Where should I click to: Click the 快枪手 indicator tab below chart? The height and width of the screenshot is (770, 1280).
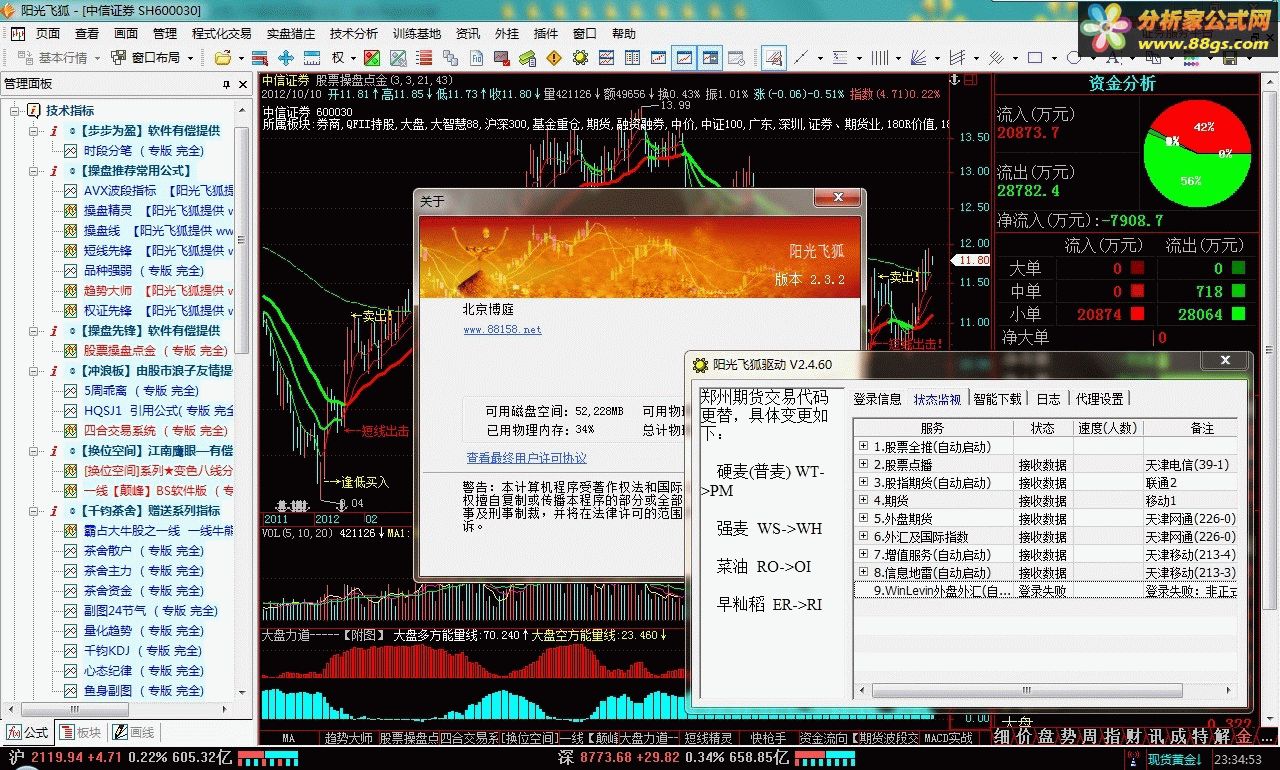[767, 738]
